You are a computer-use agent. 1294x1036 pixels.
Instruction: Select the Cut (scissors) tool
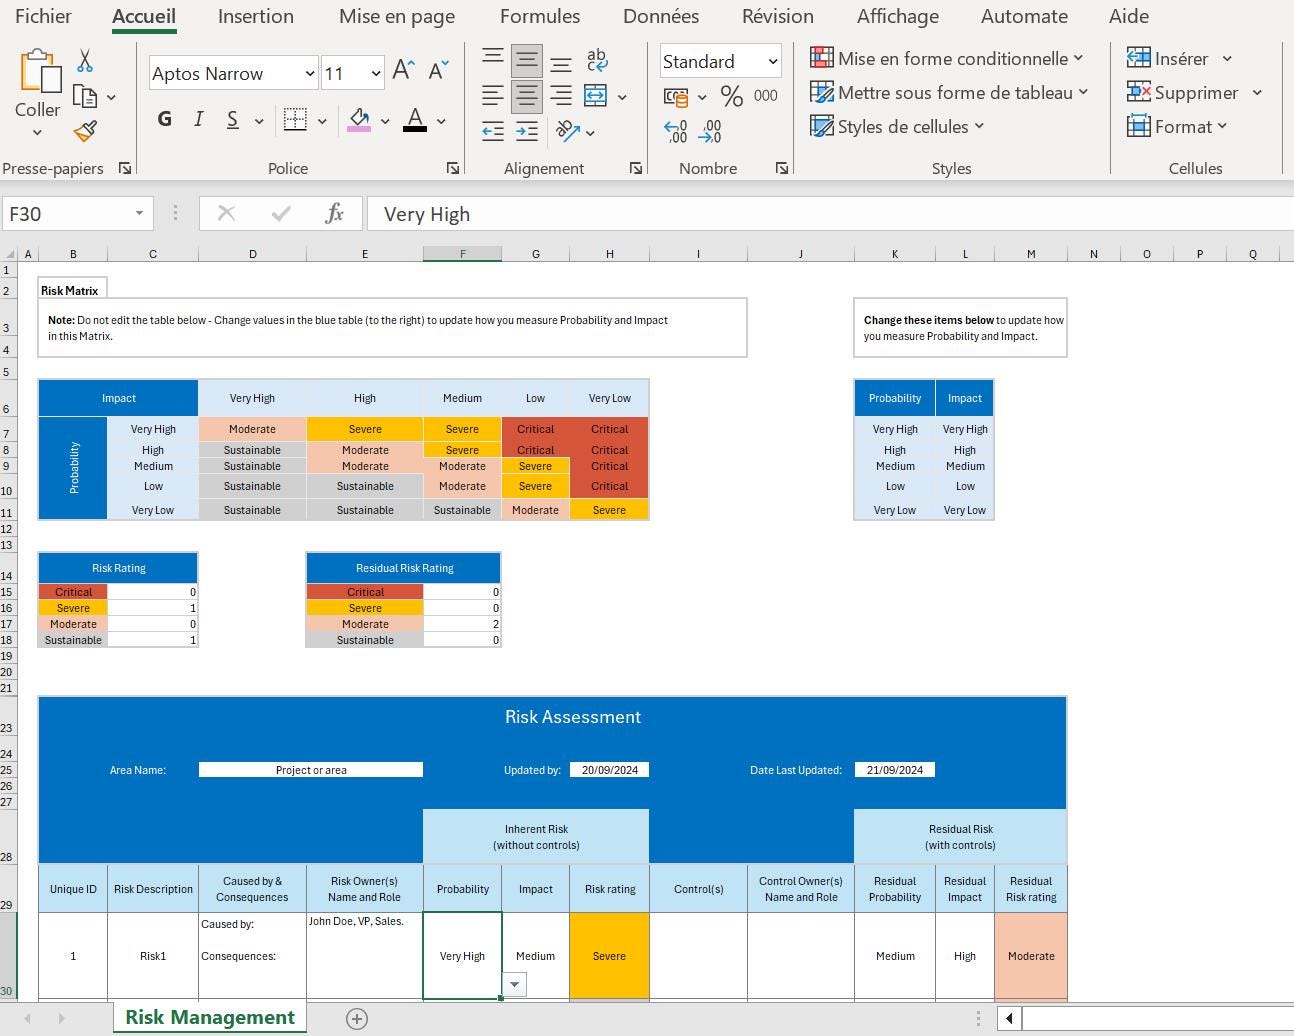point(84,60)
